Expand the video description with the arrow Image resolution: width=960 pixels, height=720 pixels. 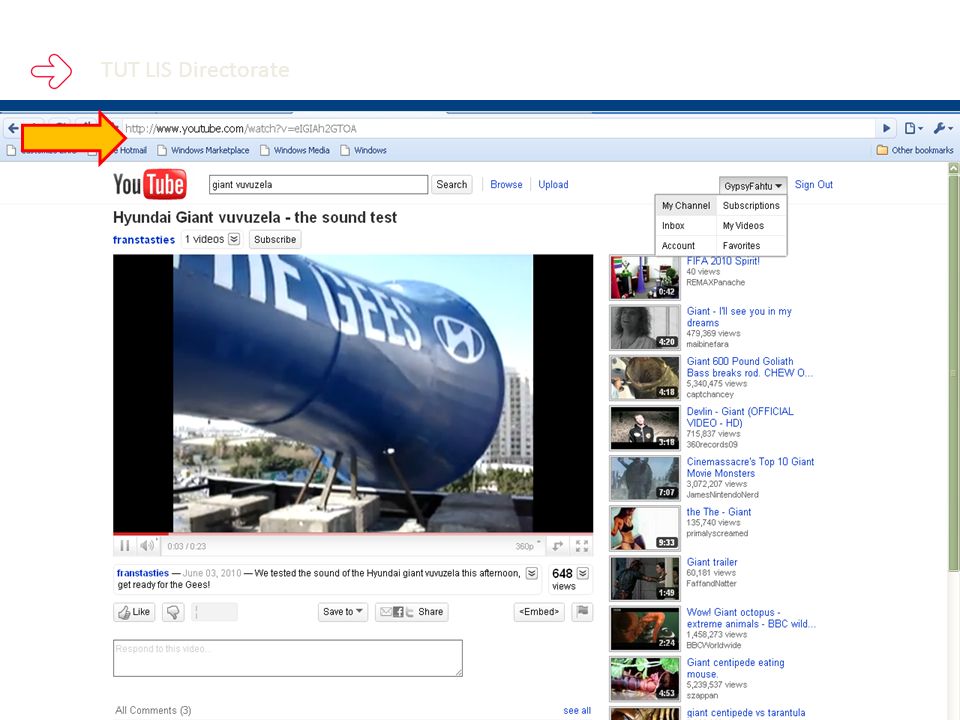pos(532,573)
